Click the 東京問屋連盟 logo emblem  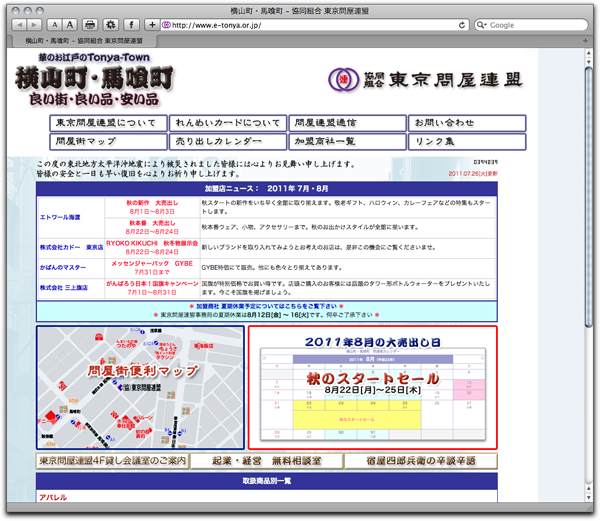point(343,80)
